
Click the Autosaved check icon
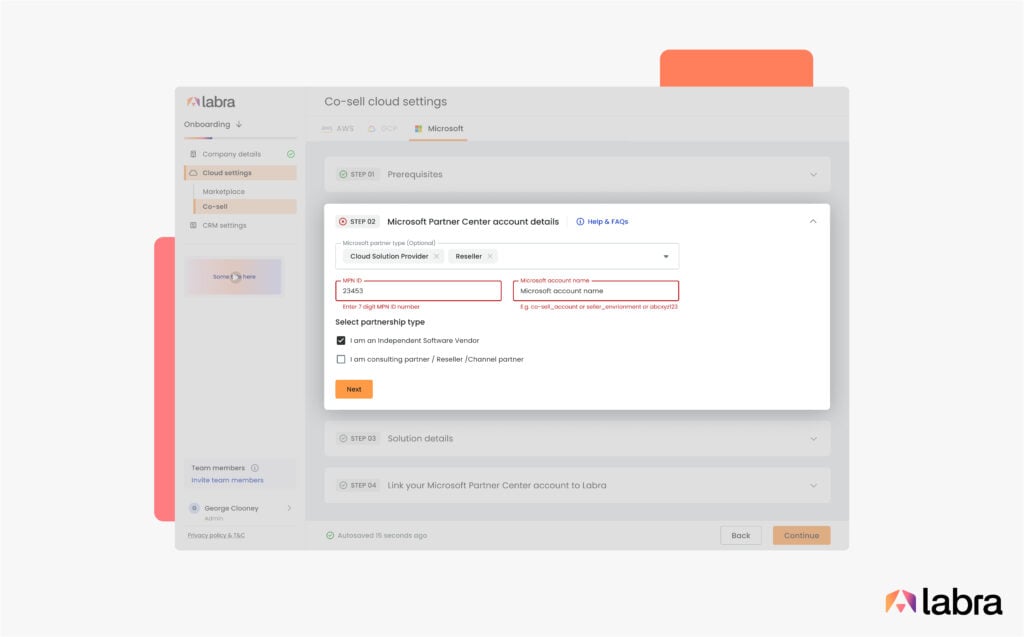330,535
